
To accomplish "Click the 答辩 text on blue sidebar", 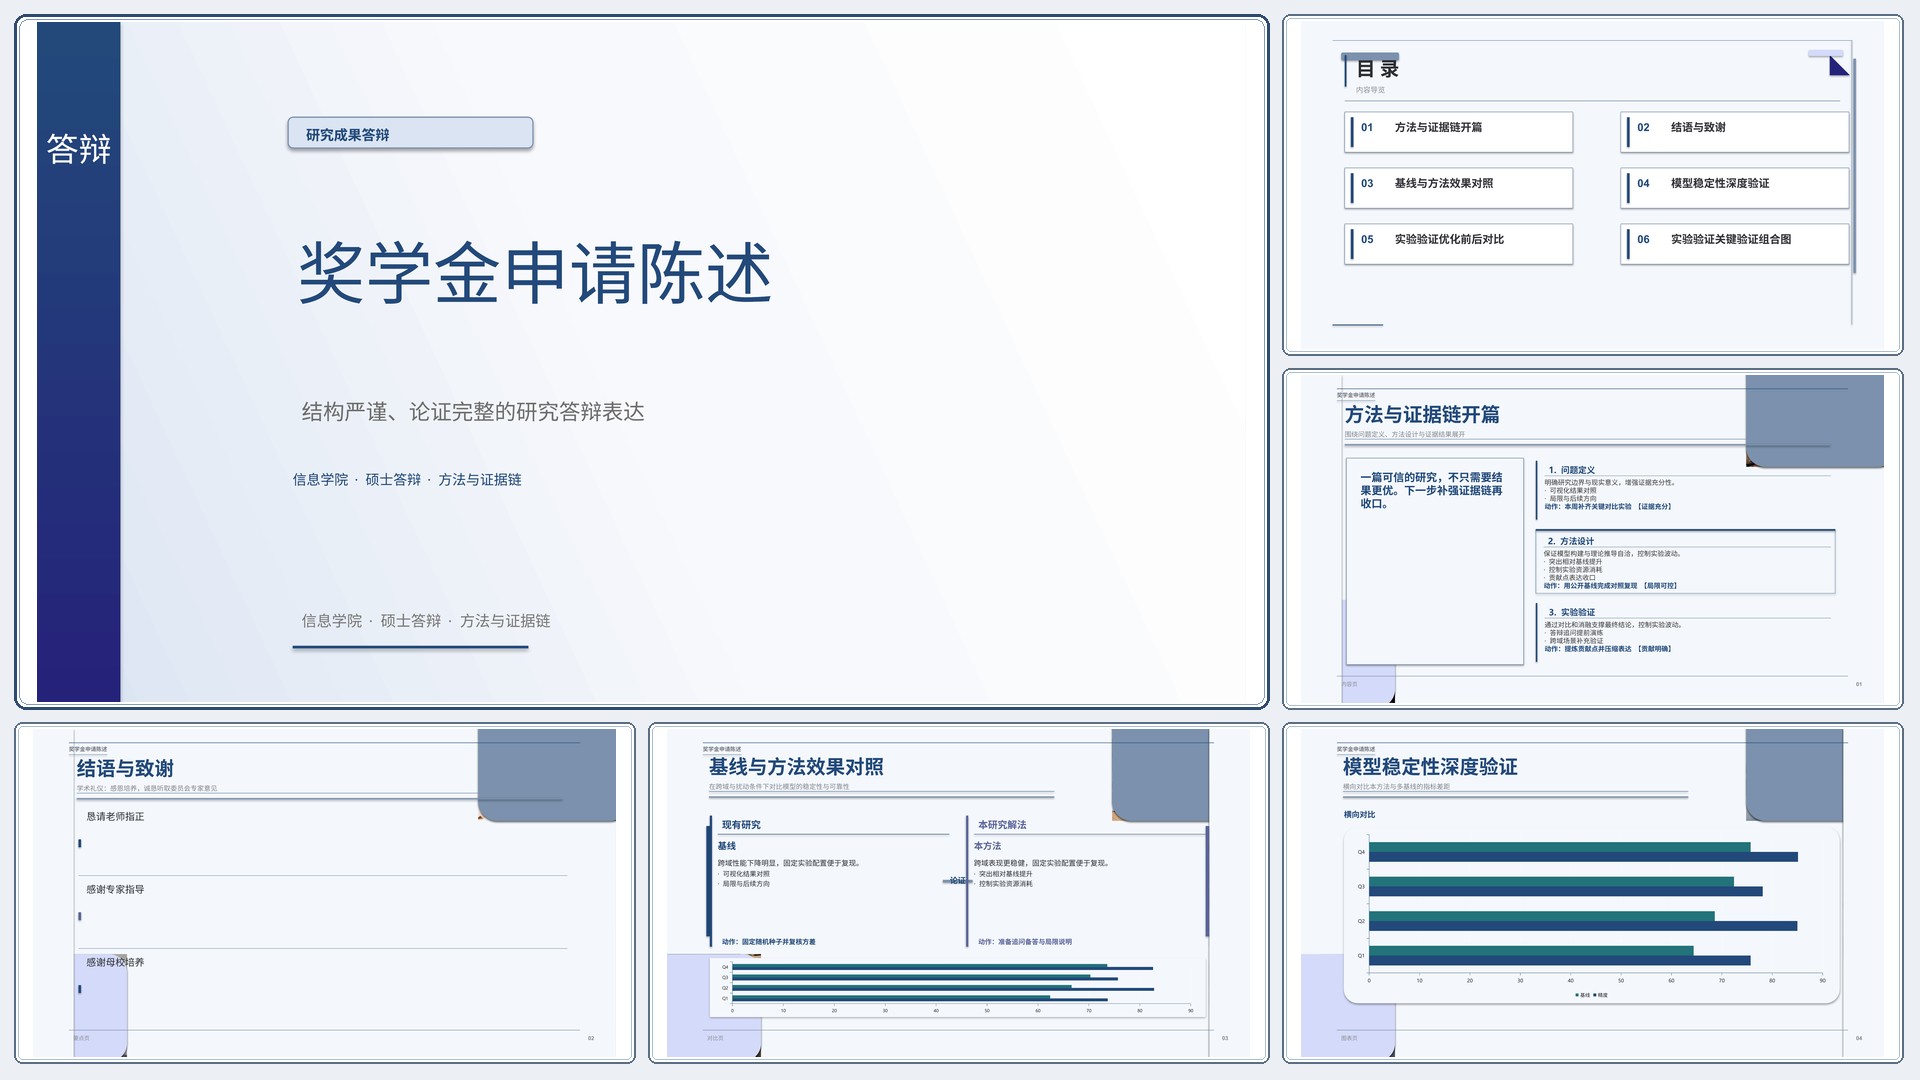I will pos(78,149).
